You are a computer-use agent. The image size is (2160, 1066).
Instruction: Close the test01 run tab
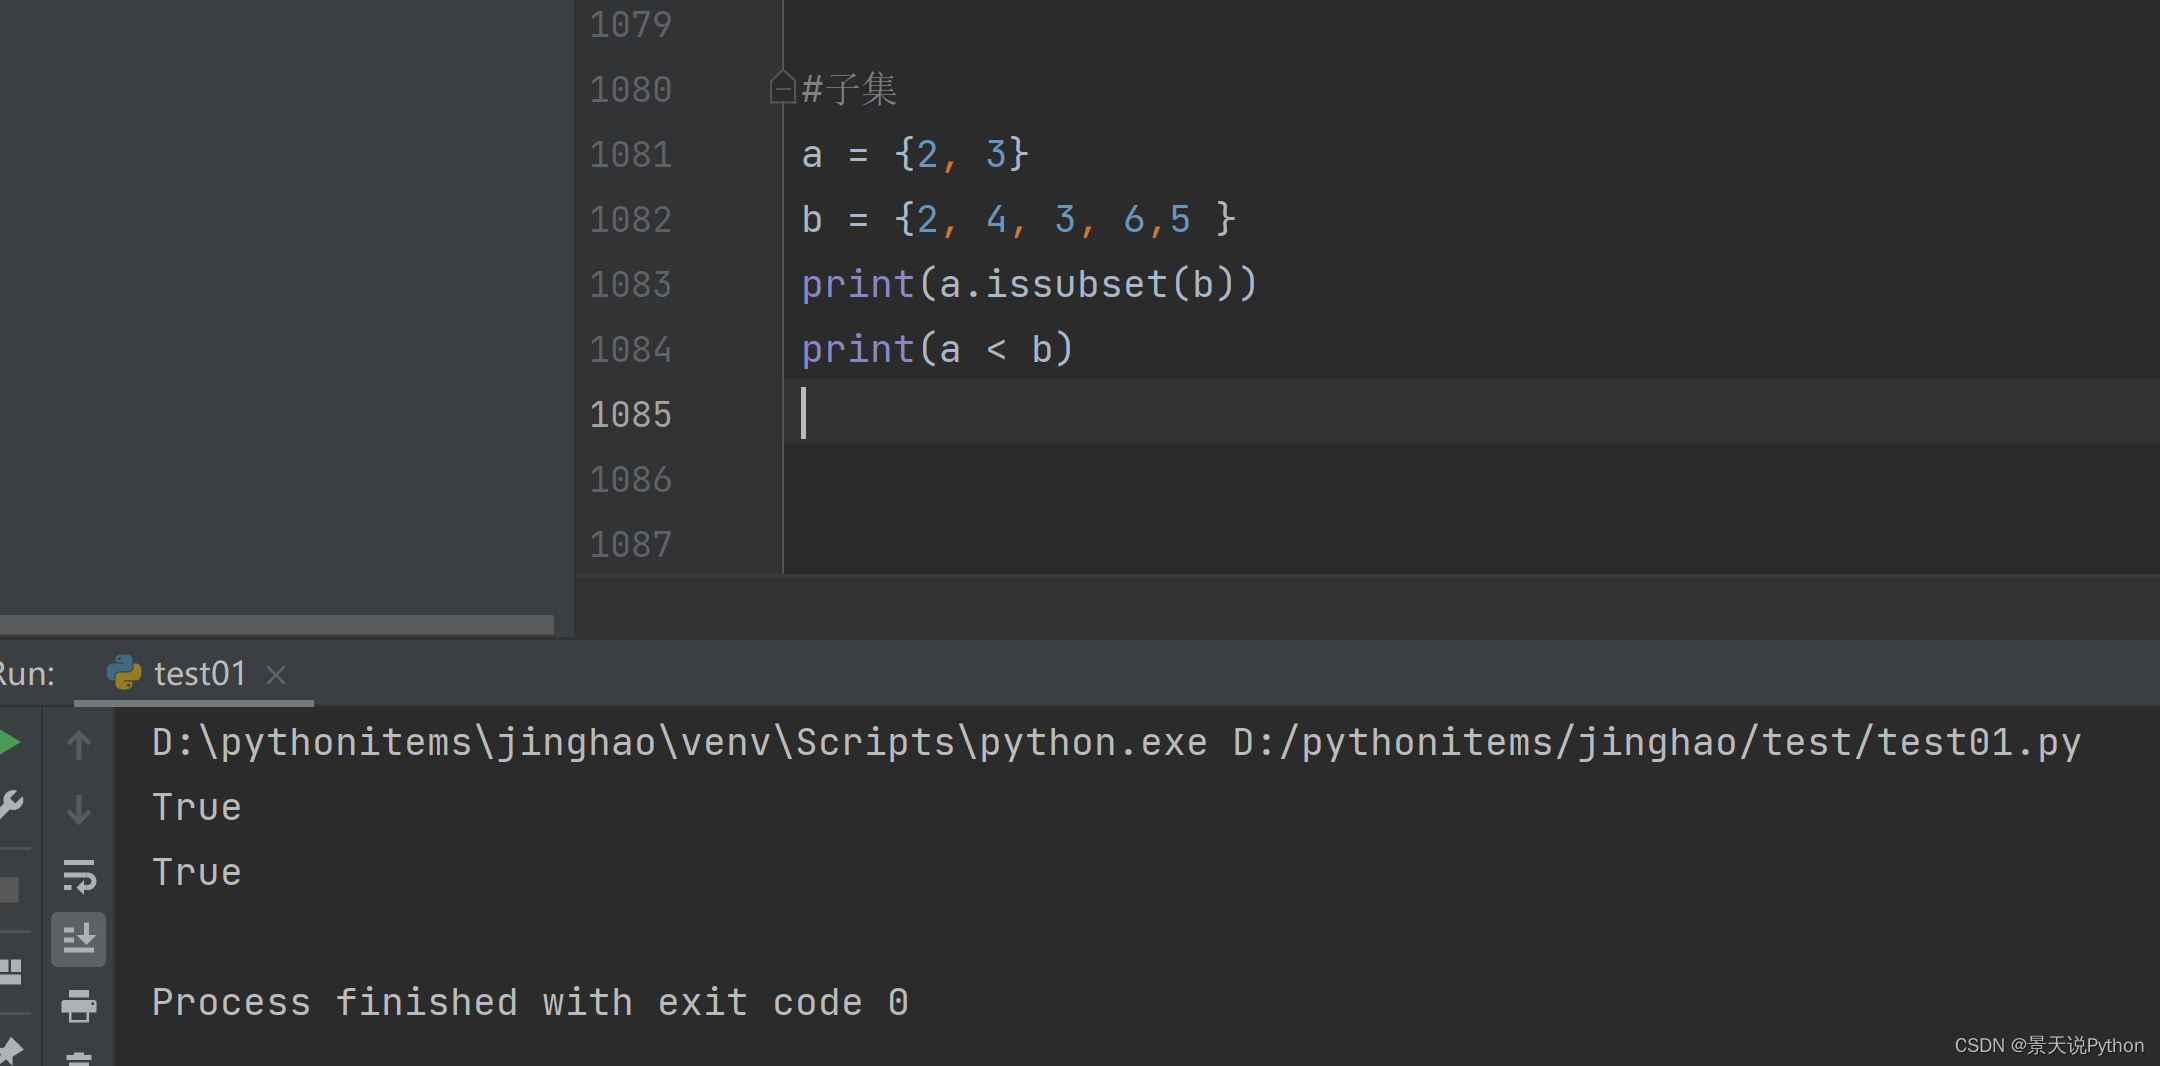(276, 676)
